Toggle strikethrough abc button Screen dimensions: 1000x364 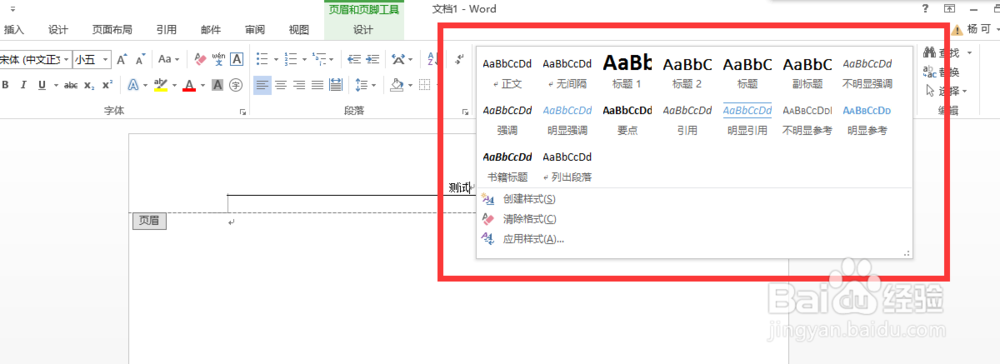pyautogui.click(x=71, y=85)
